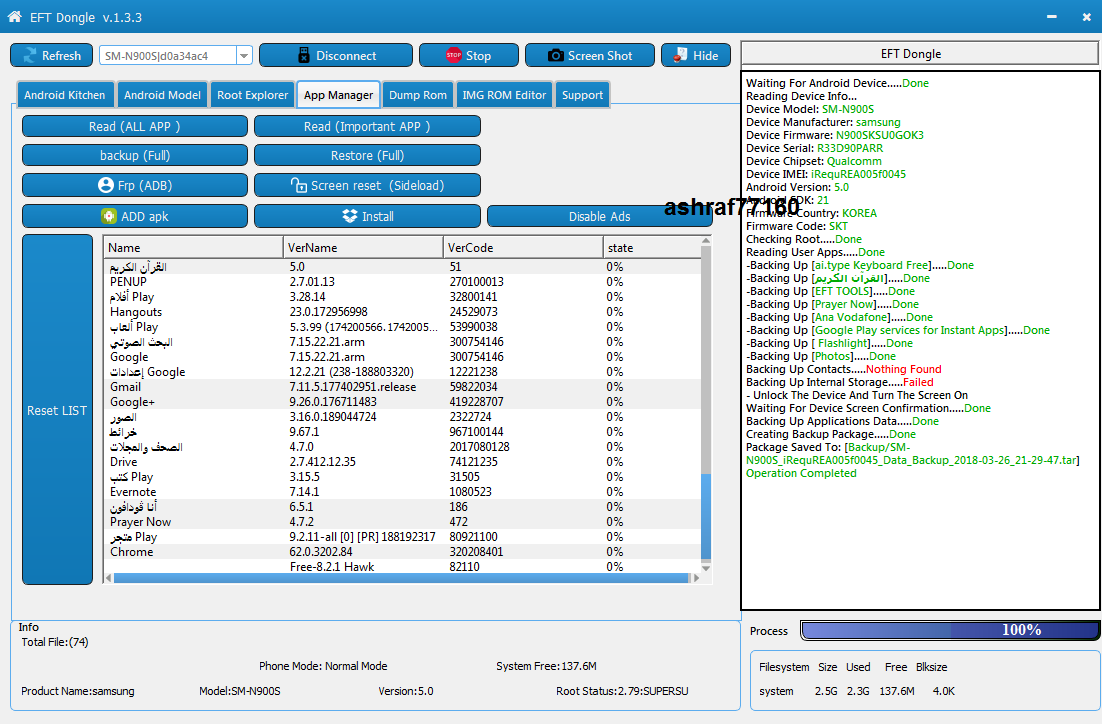The width and height of the screenshot is (1102, 724).
Task: Click the Operation Completed log line
Action: (801, 473)
